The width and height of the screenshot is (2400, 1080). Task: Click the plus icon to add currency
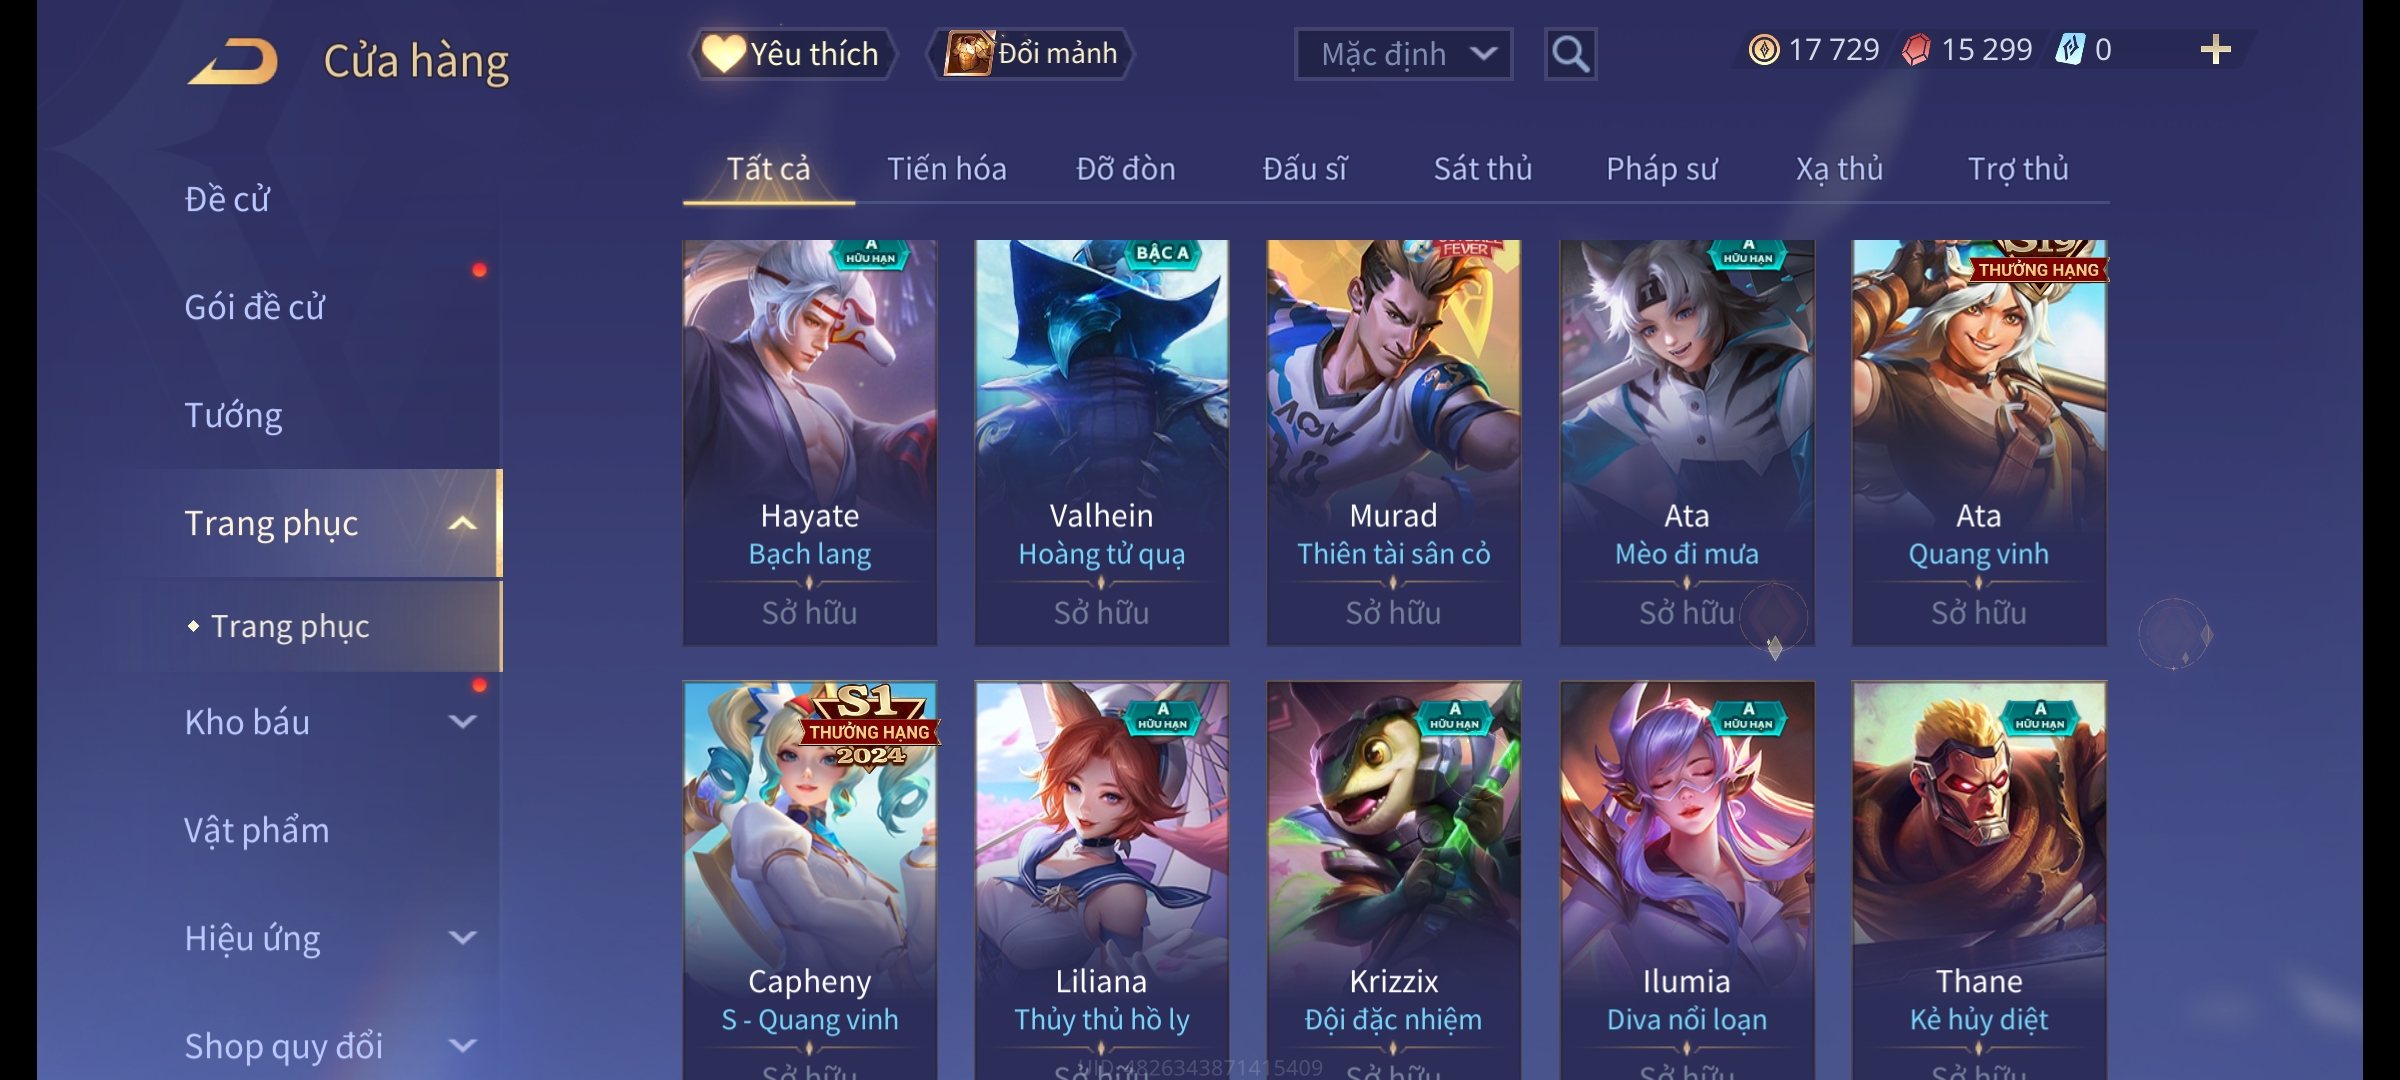pos(2216,49)
